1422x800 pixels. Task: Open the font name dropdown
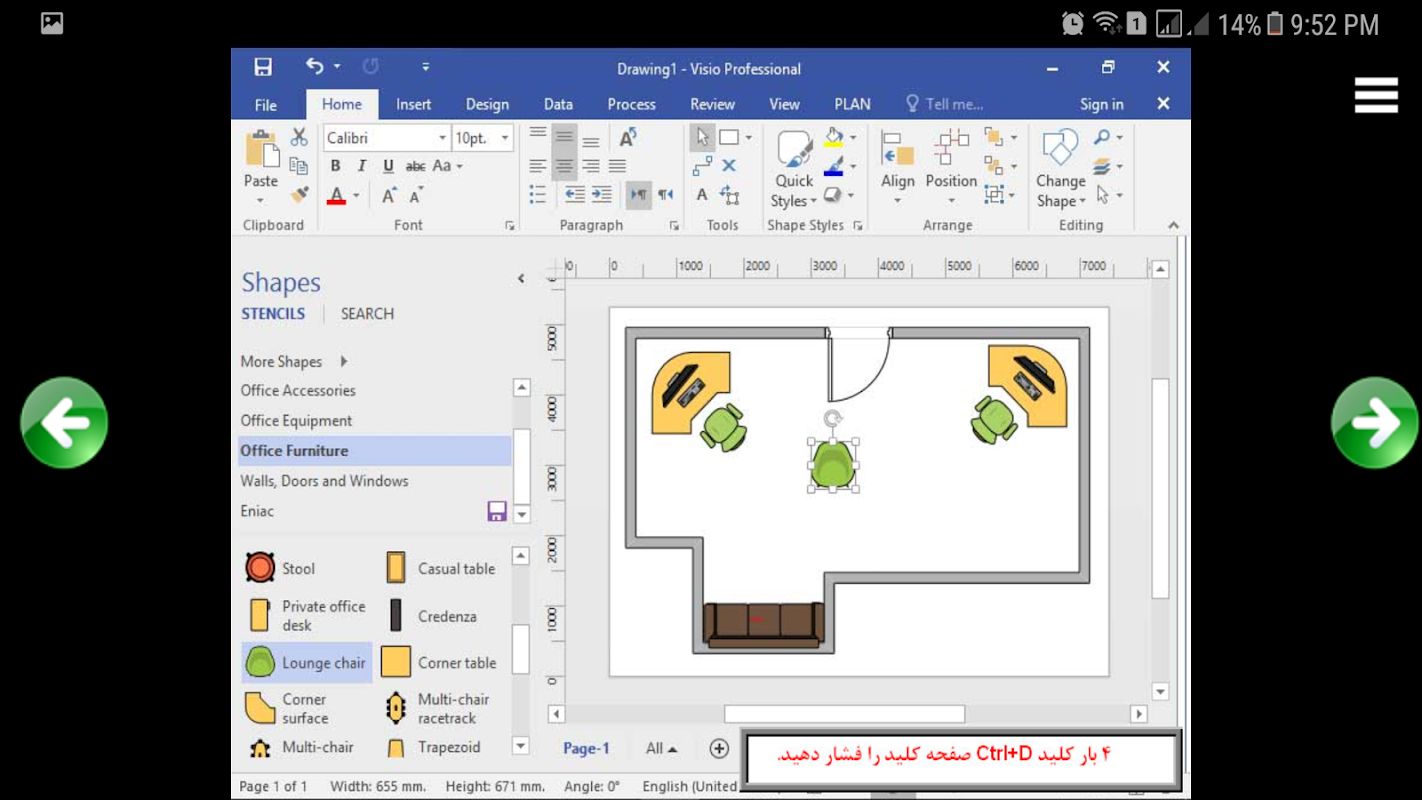pos(442,138)
